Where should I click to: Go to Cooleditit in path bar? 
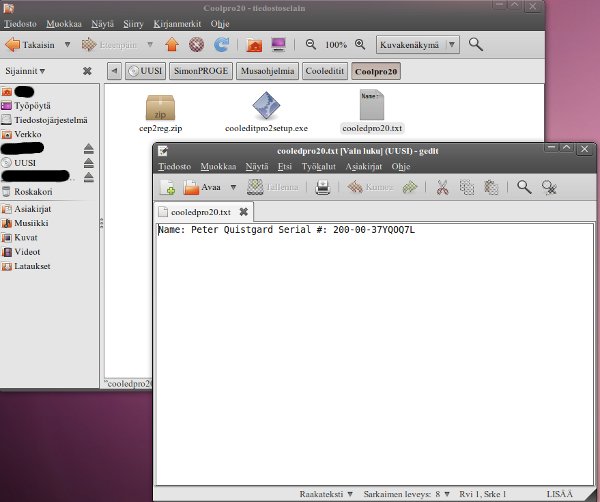point(325,71)
